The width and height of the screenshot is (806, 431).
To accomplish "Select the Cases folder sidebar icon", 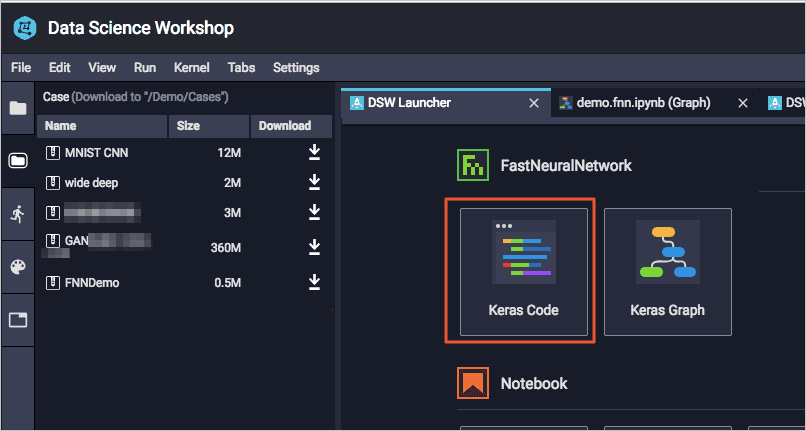I will click(18, 161).
